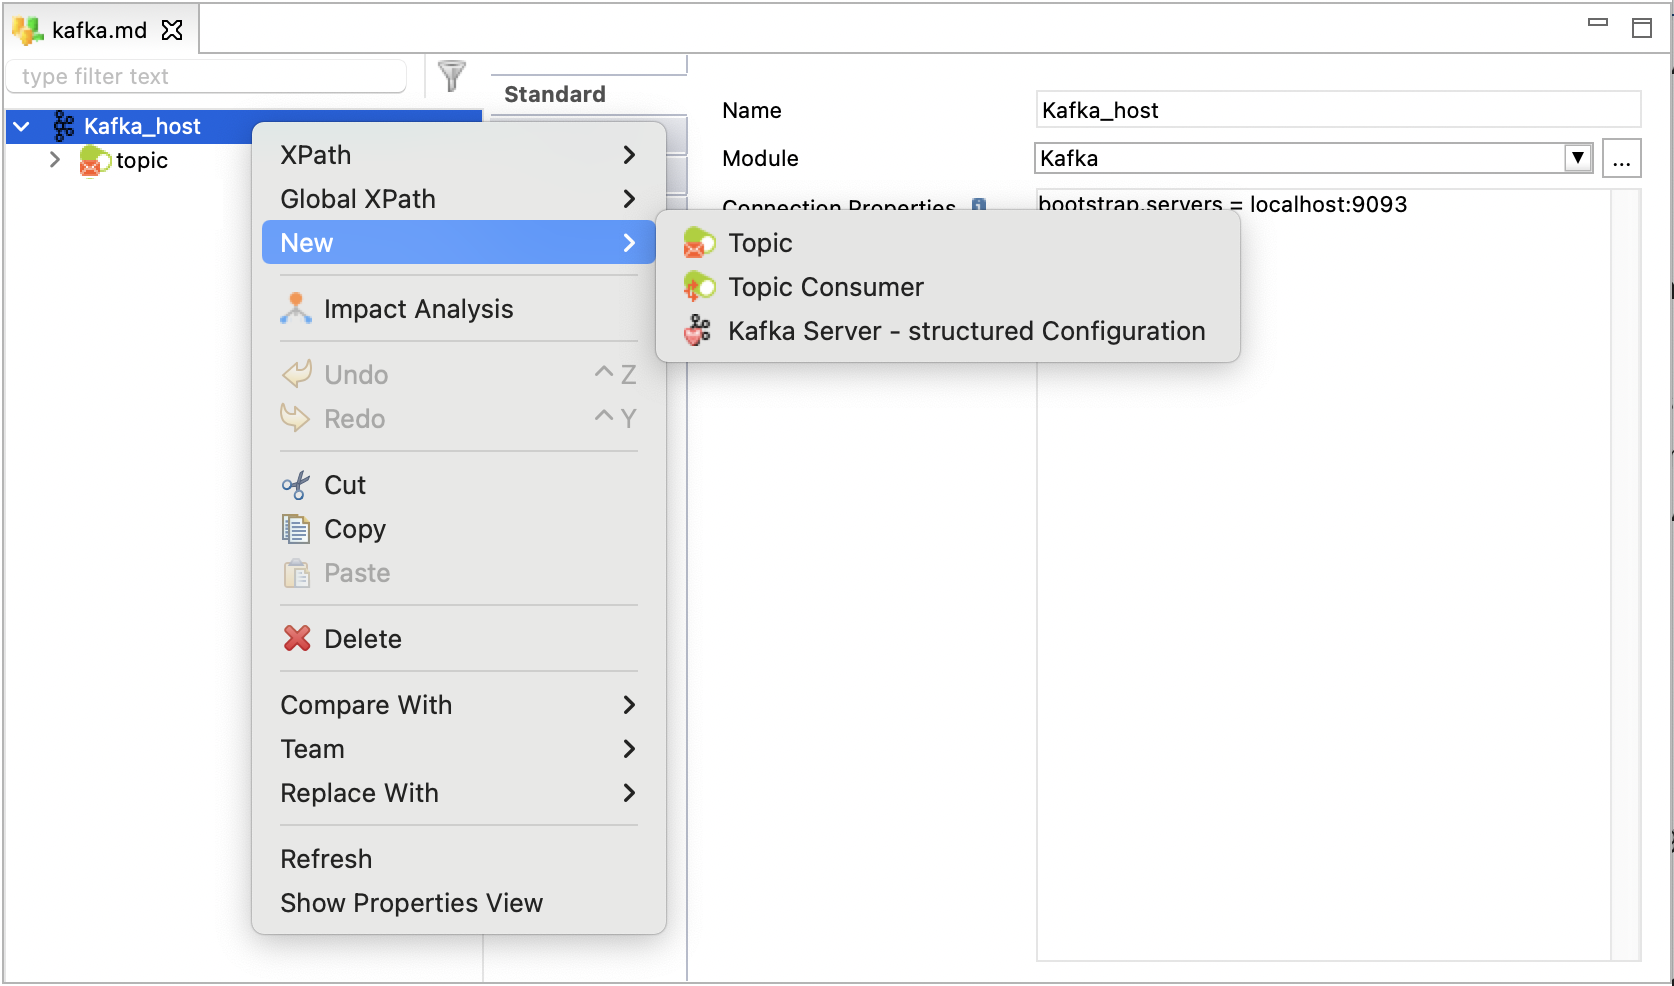Click the filter funnel icon
Screen dimensions: 1674x986
452,75
